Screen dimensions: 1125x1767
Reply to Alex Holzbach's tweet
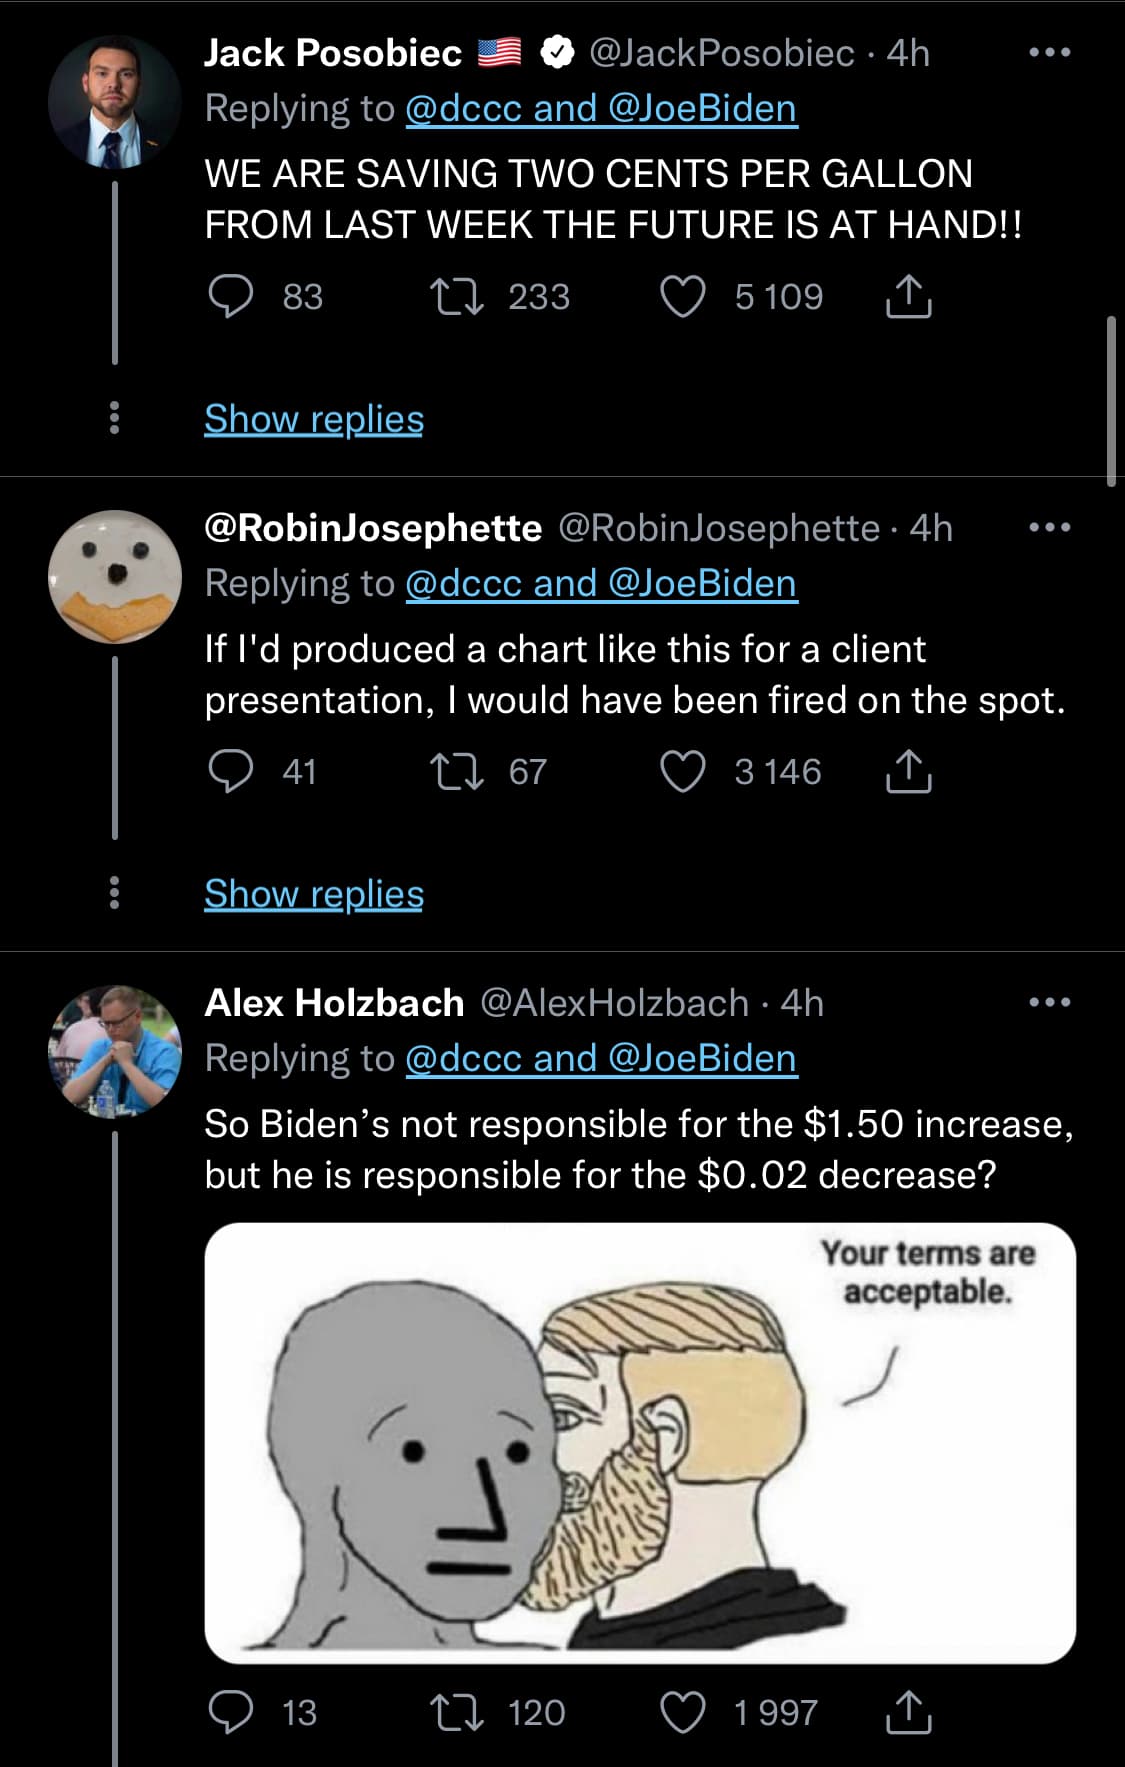click(231, 1712)
